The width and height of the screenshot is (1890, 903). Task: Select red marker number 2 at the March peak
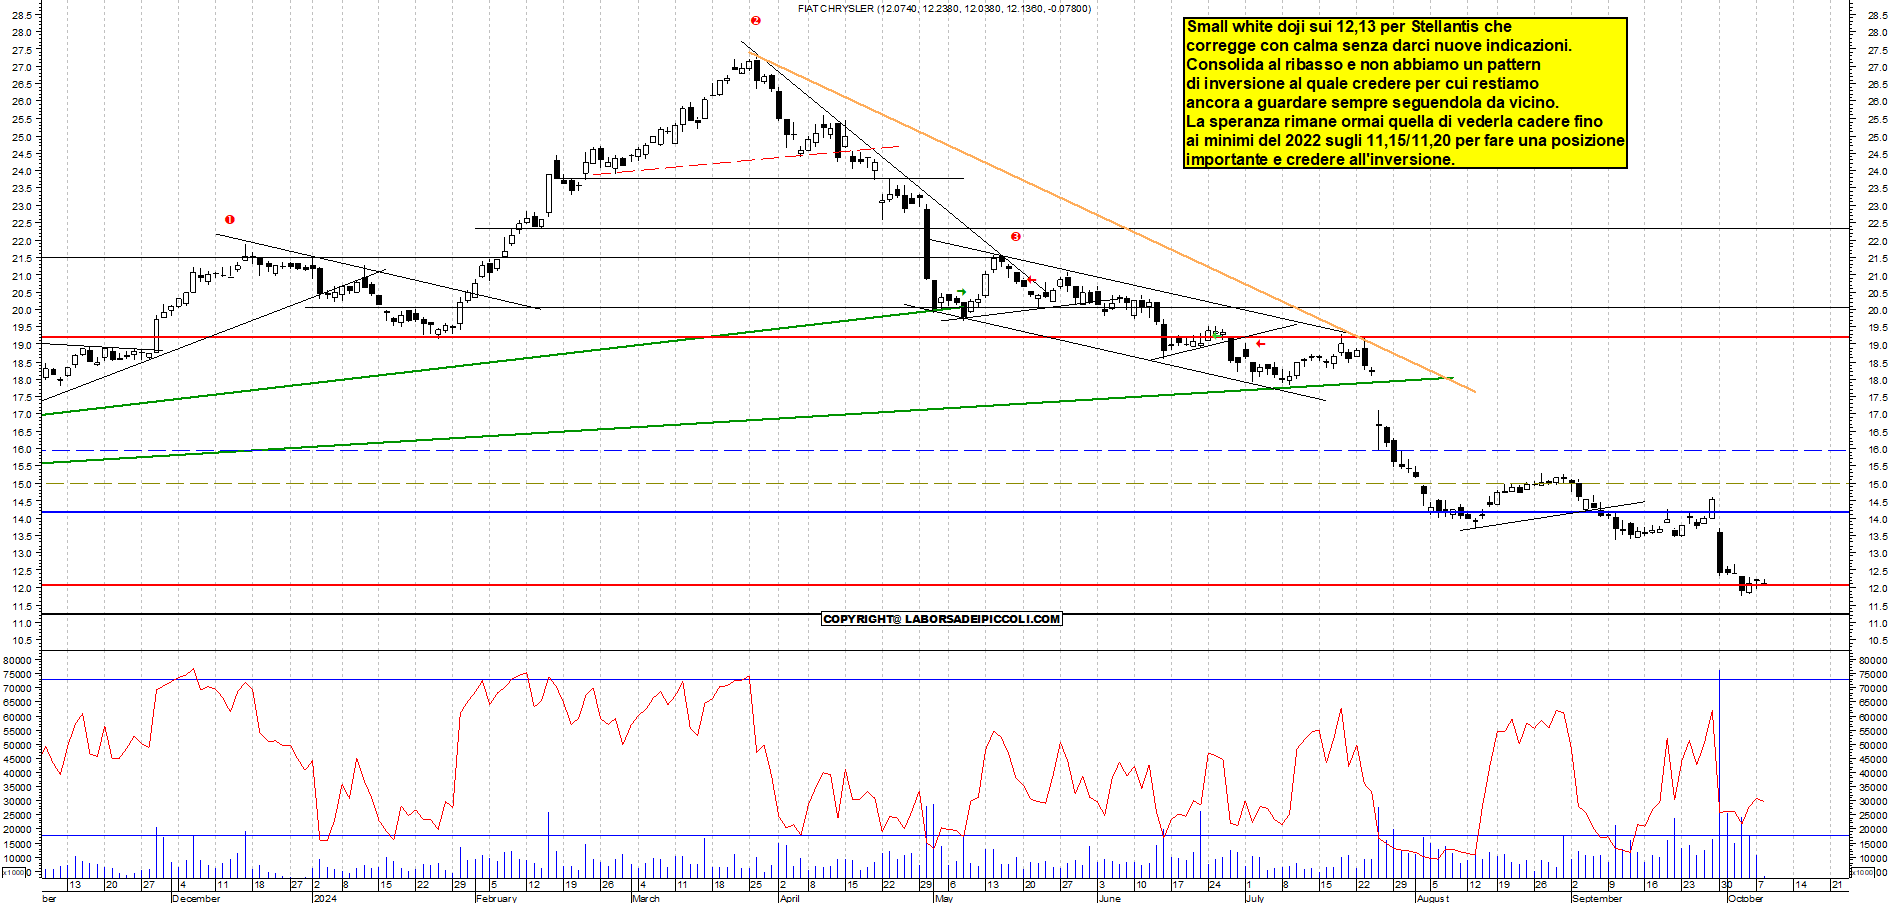[756, 20]
